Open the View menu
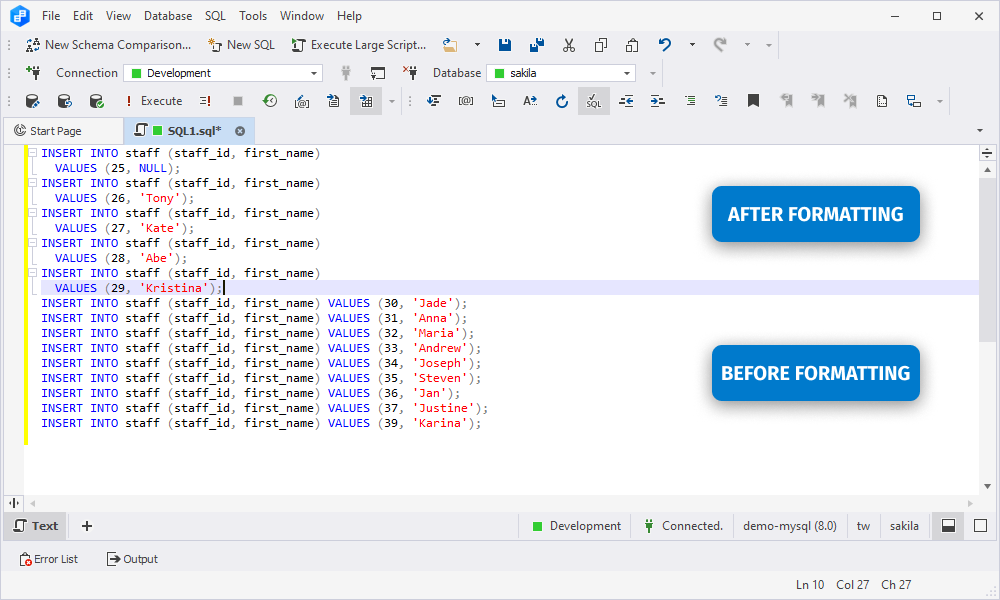Viewport: 1000px width, 600px height. point(119,16)
